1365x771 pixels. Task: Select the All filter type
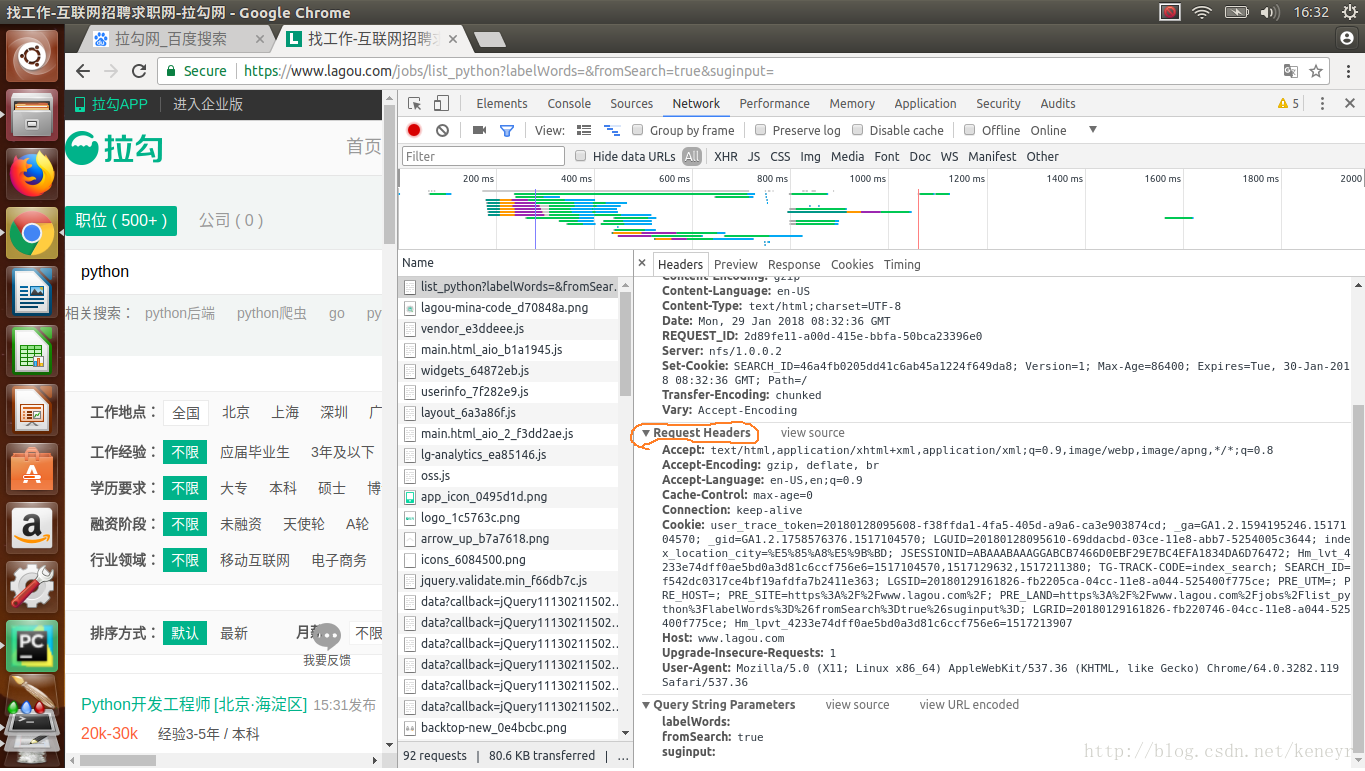coord(692,156)
